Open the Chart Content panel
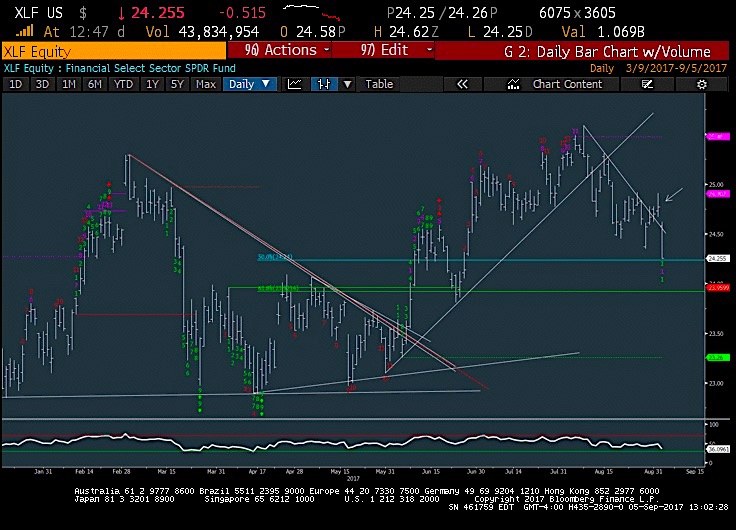Image resolution: width=736 pixels, height=530 pixels. pyautogui.click(x=555, y=84)
